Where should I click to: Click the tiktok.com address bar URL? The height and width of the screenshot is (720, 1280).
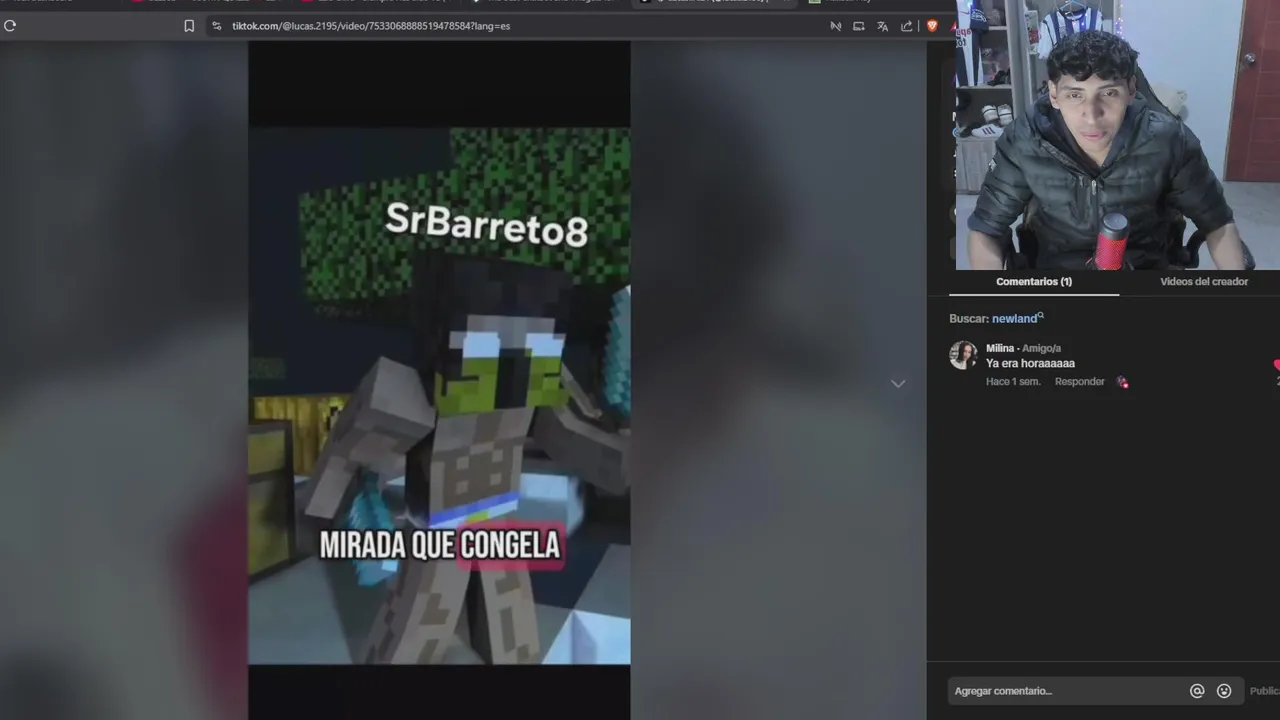point(371,26)
